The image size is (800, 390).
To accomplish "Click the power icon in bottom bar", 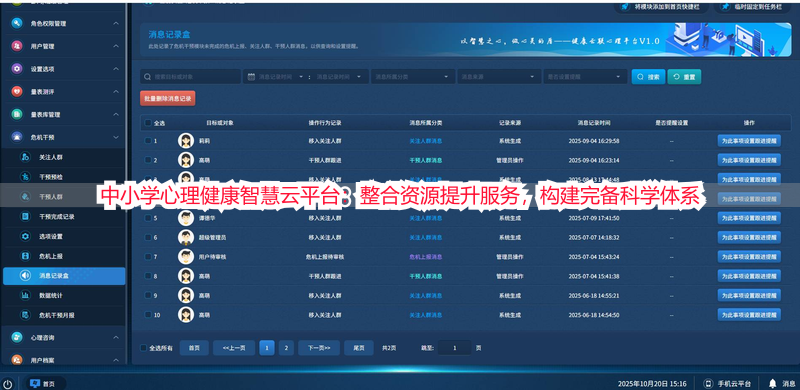I will (8, 383).
